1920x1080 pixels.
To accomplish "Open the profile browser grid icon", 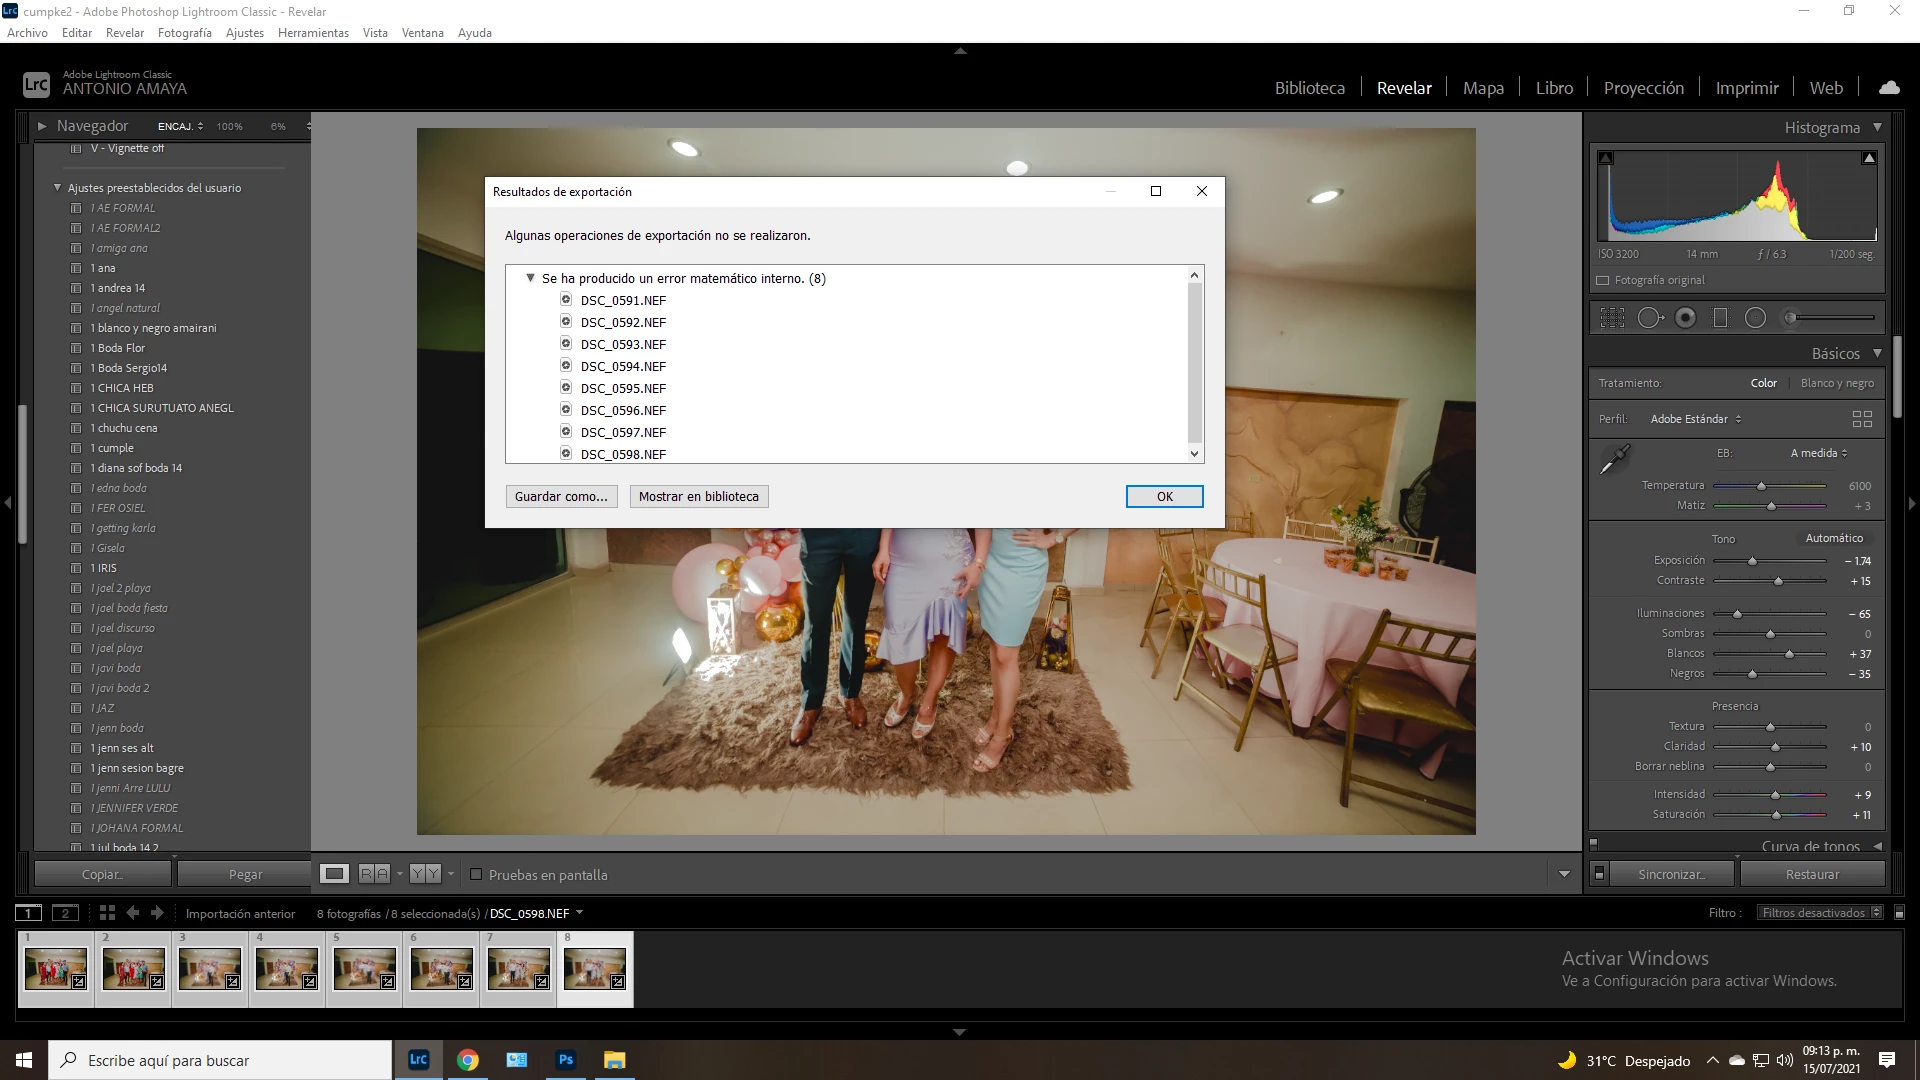I will (1862, 419).
